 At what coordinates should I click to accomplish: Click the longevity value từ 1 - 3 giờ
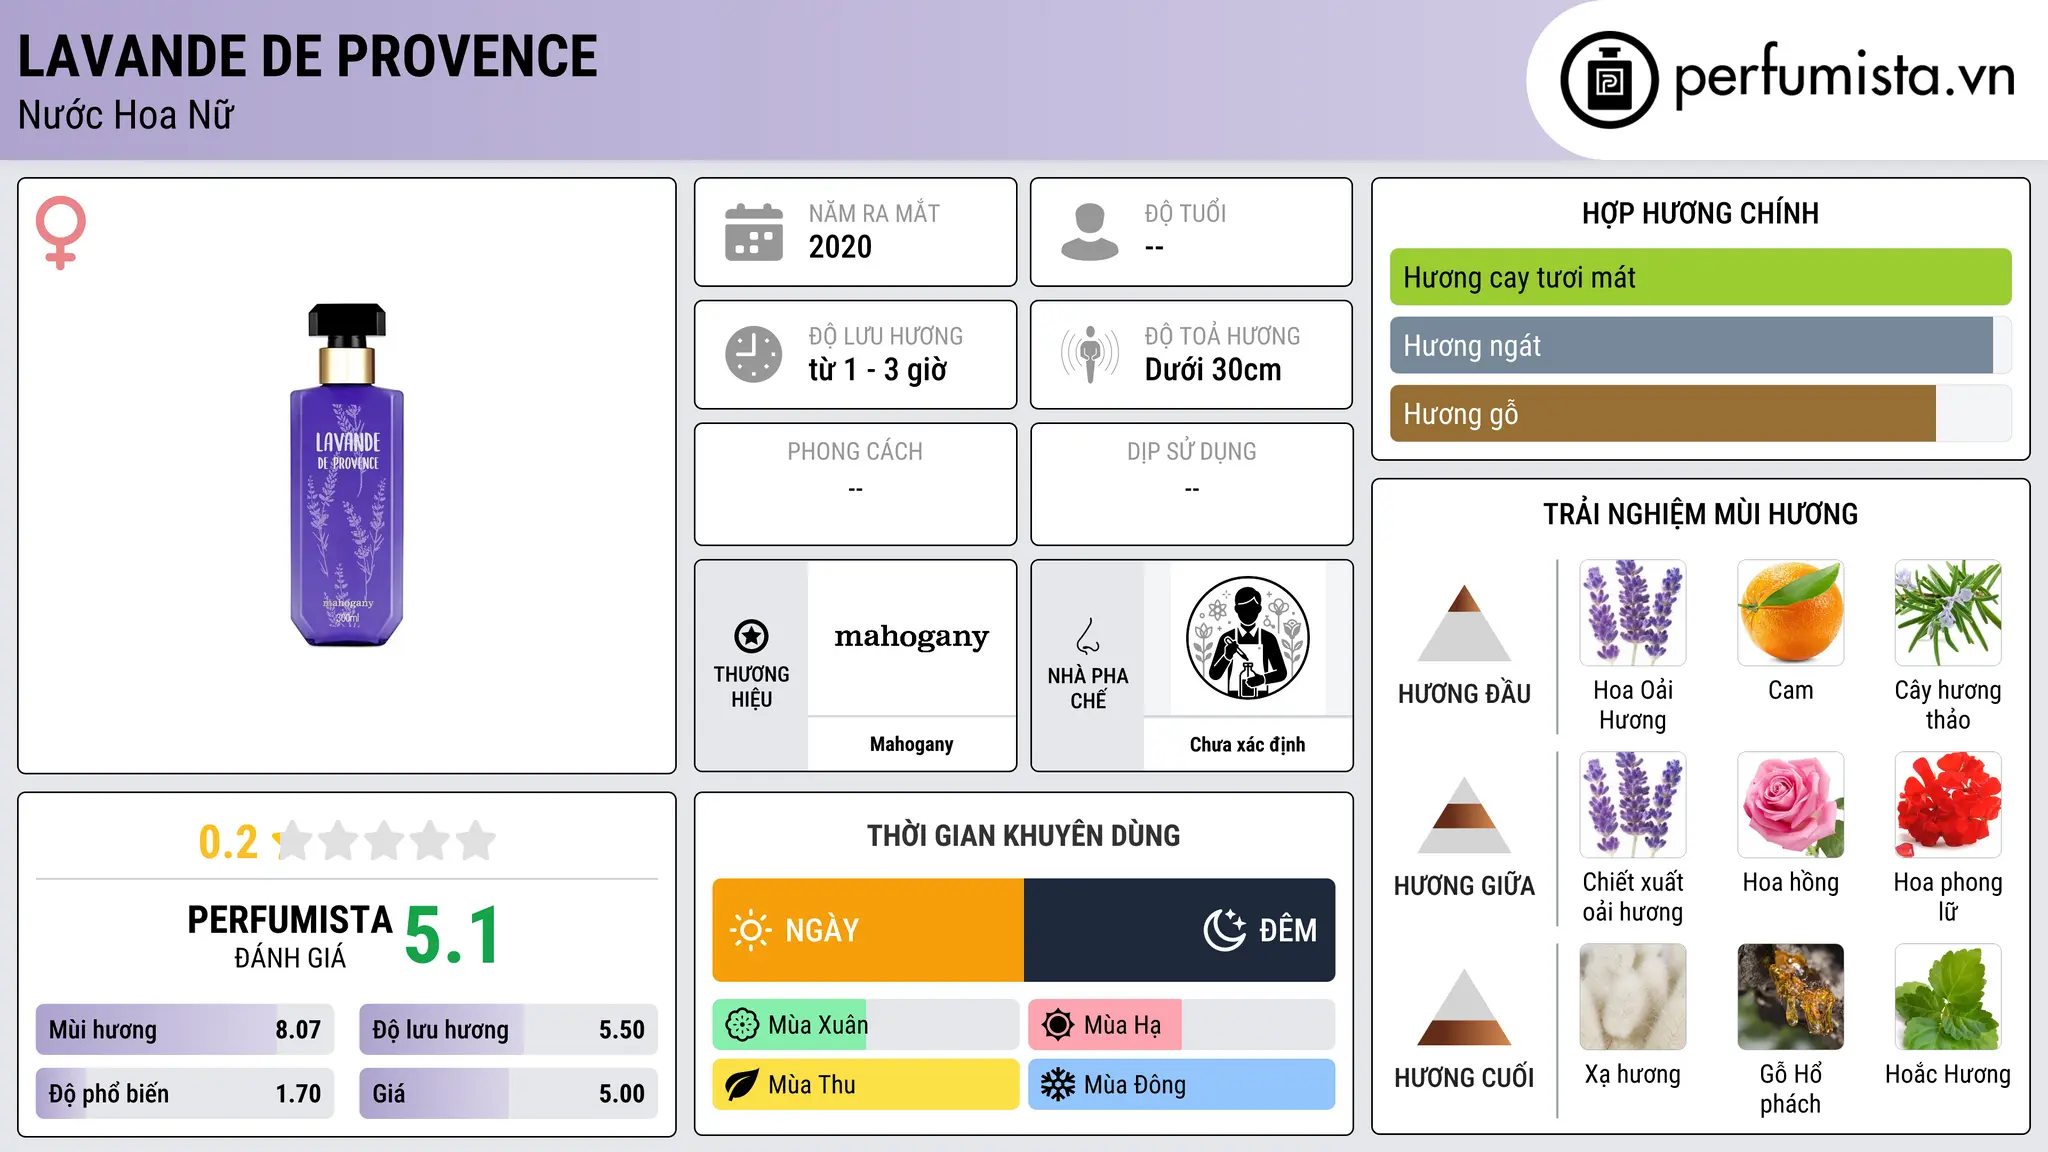click(x=878, y=370)
